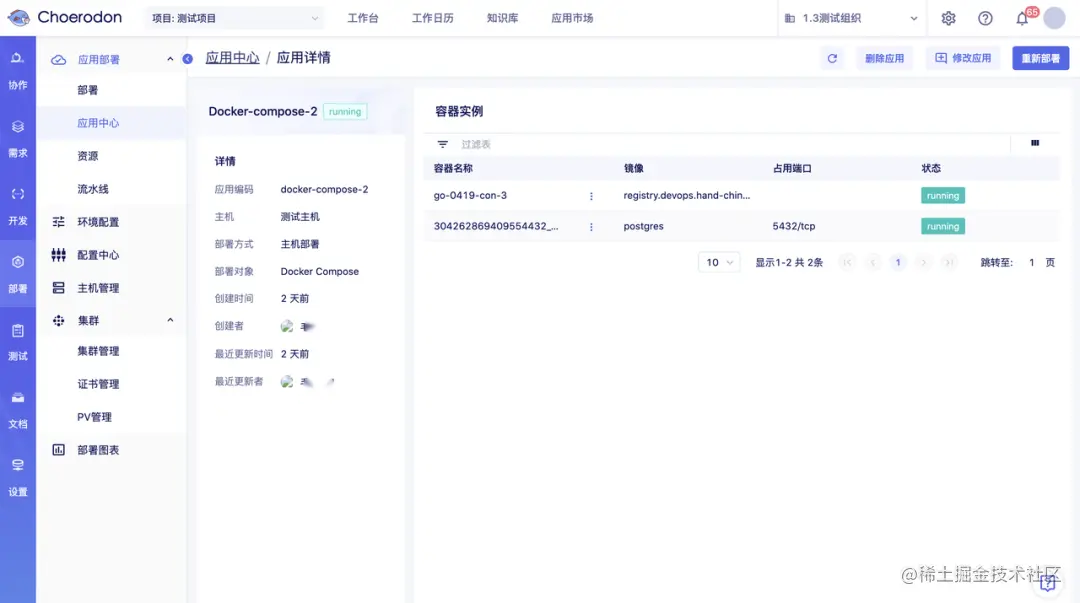Select the 应用中心 submenu item

tap(98, 123)
